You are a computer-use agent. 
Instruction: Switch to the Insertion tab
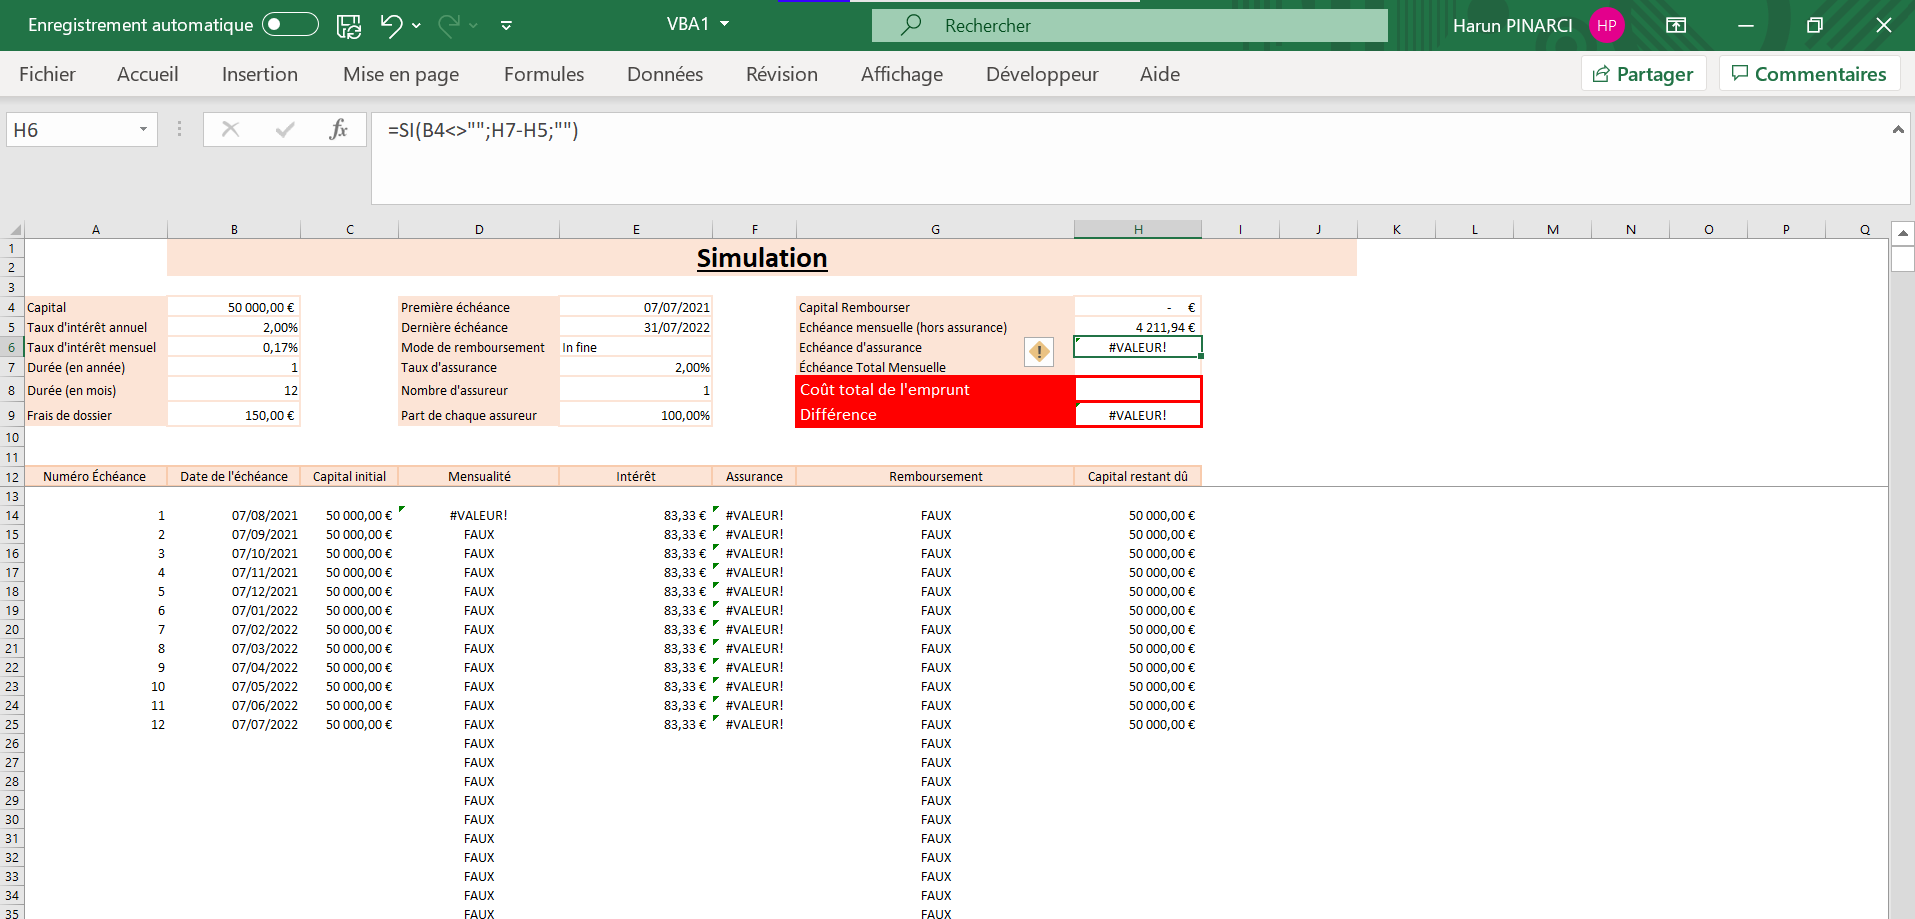tap(260, 74)
